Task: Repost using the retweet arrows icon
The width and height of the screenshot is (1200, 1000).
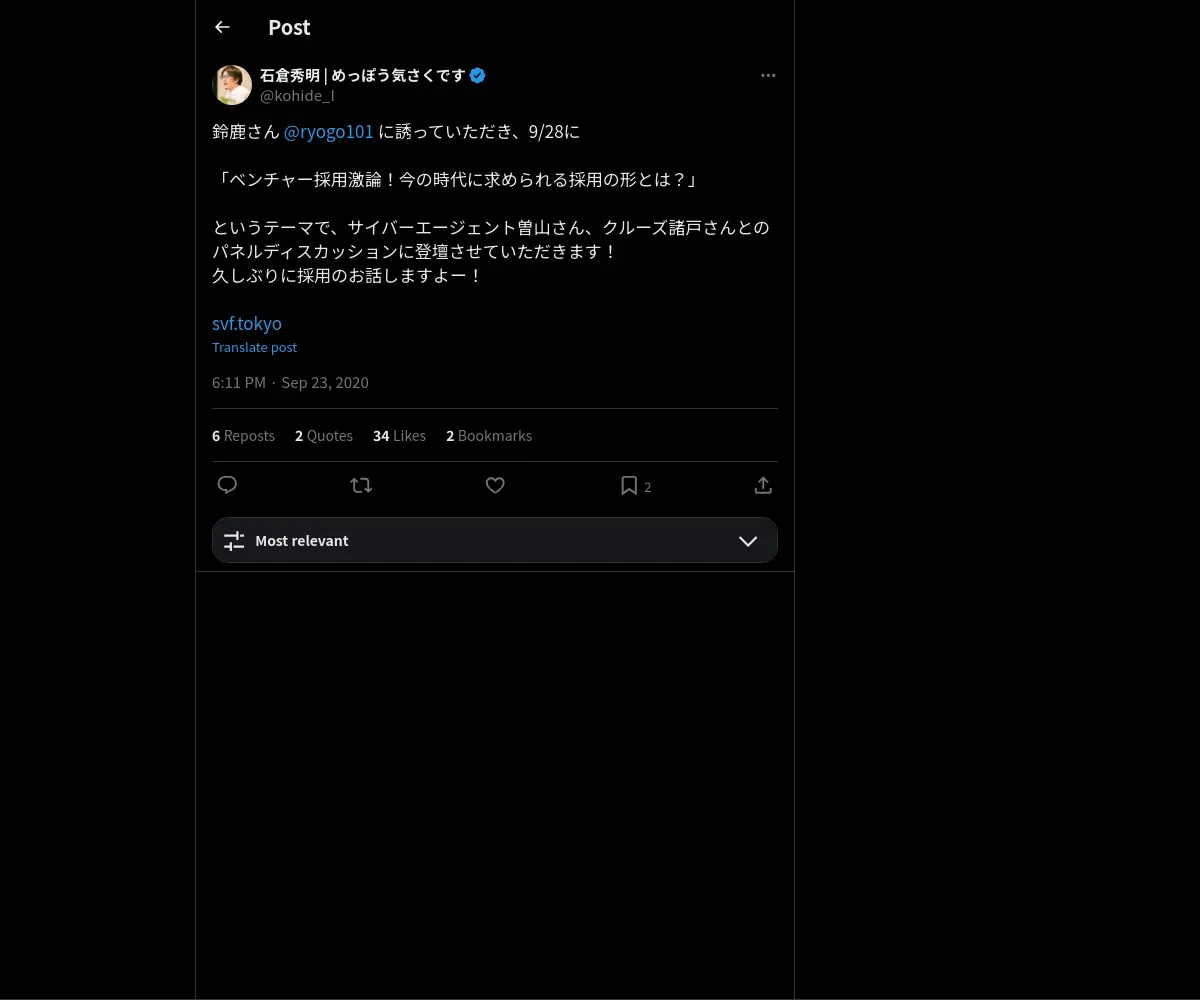Action: (x=361, y=485)
